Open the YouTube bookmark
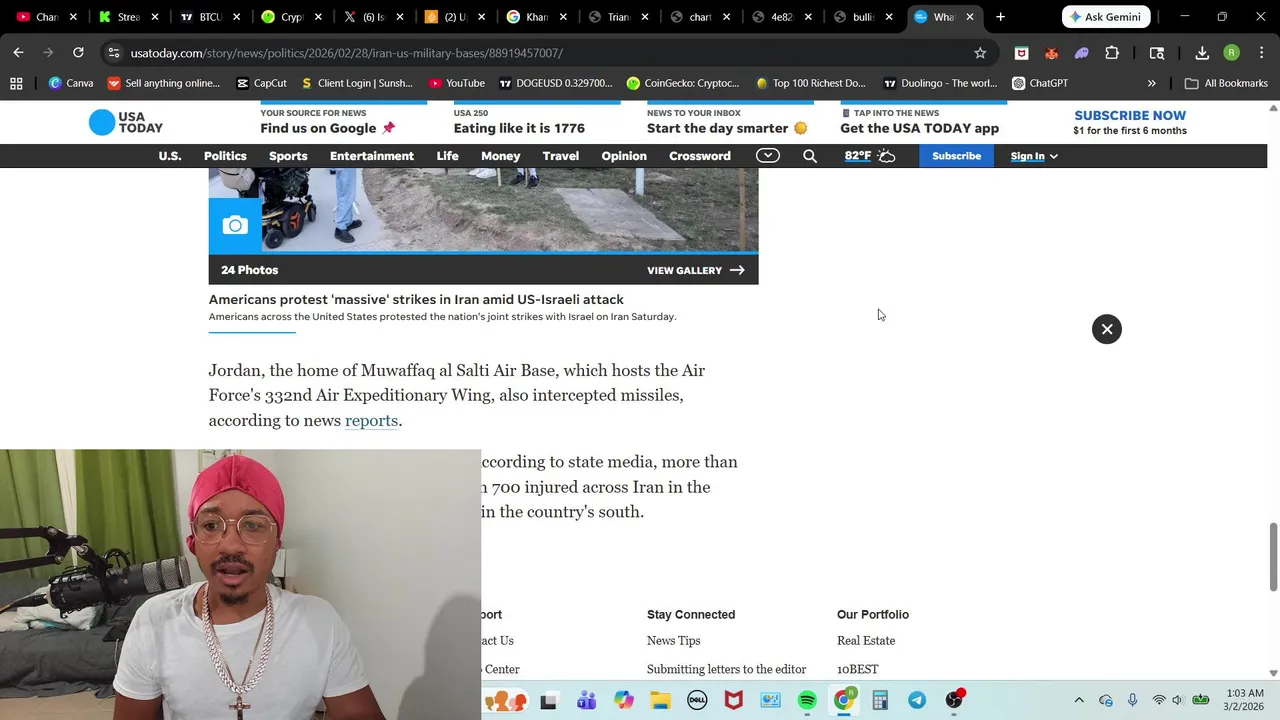 [x=457, y=83]
